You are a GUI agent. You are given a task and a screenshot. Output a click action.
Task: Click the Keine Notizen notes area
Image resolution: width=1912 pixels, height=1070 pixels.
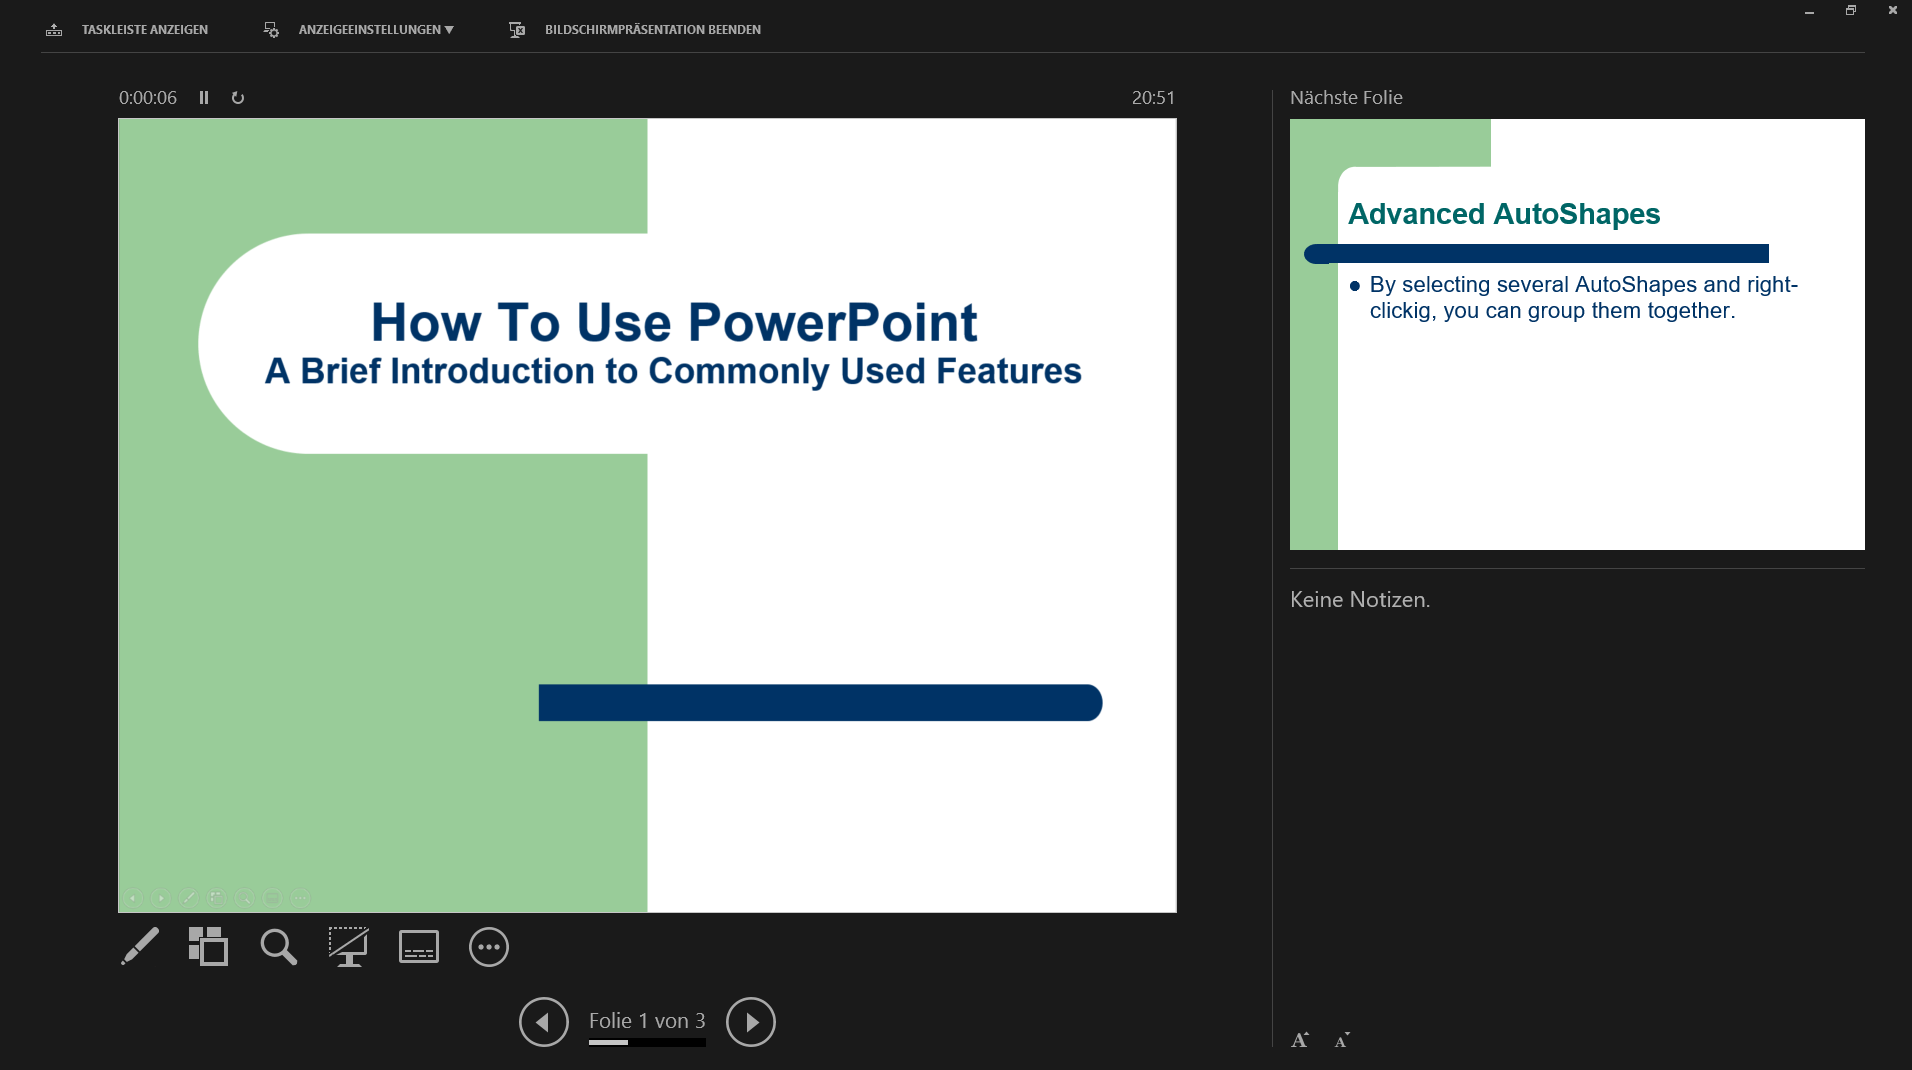(x=1360, y=600)
